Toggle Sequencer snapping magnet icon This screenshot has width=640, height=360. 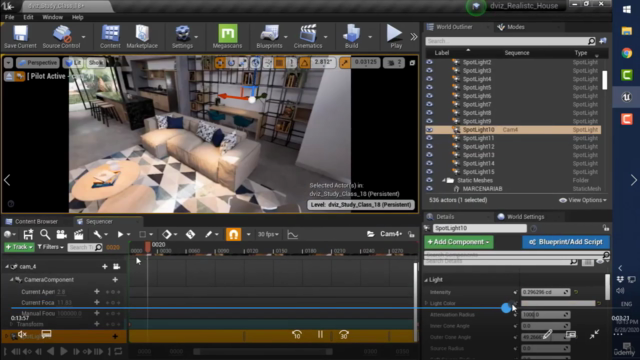tap(233, 234)
